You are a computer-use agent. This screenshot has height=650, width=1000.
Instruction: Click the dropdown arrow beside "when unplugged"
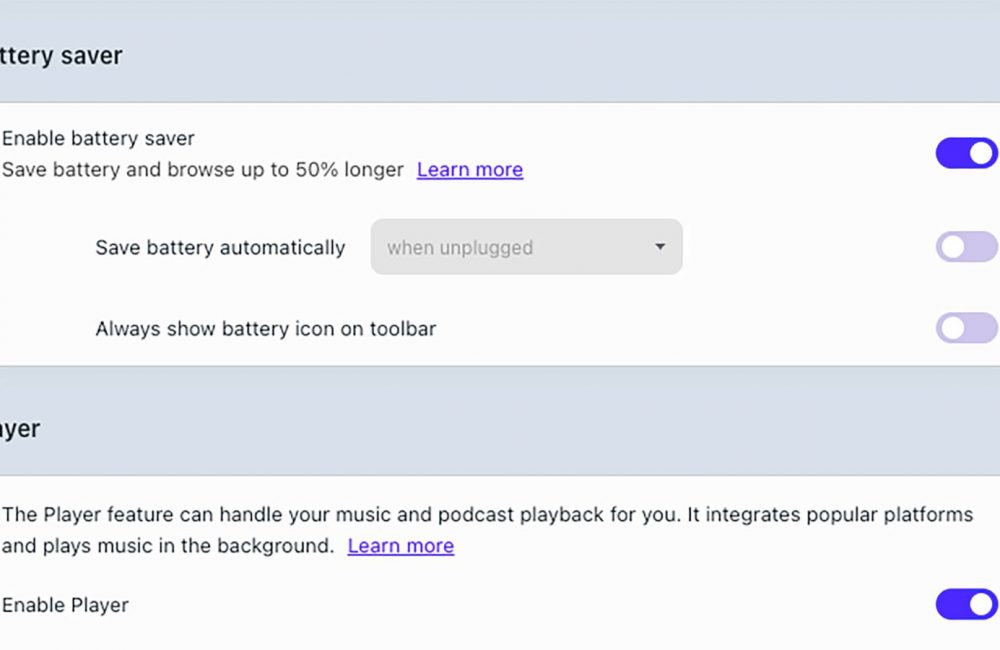660,247
